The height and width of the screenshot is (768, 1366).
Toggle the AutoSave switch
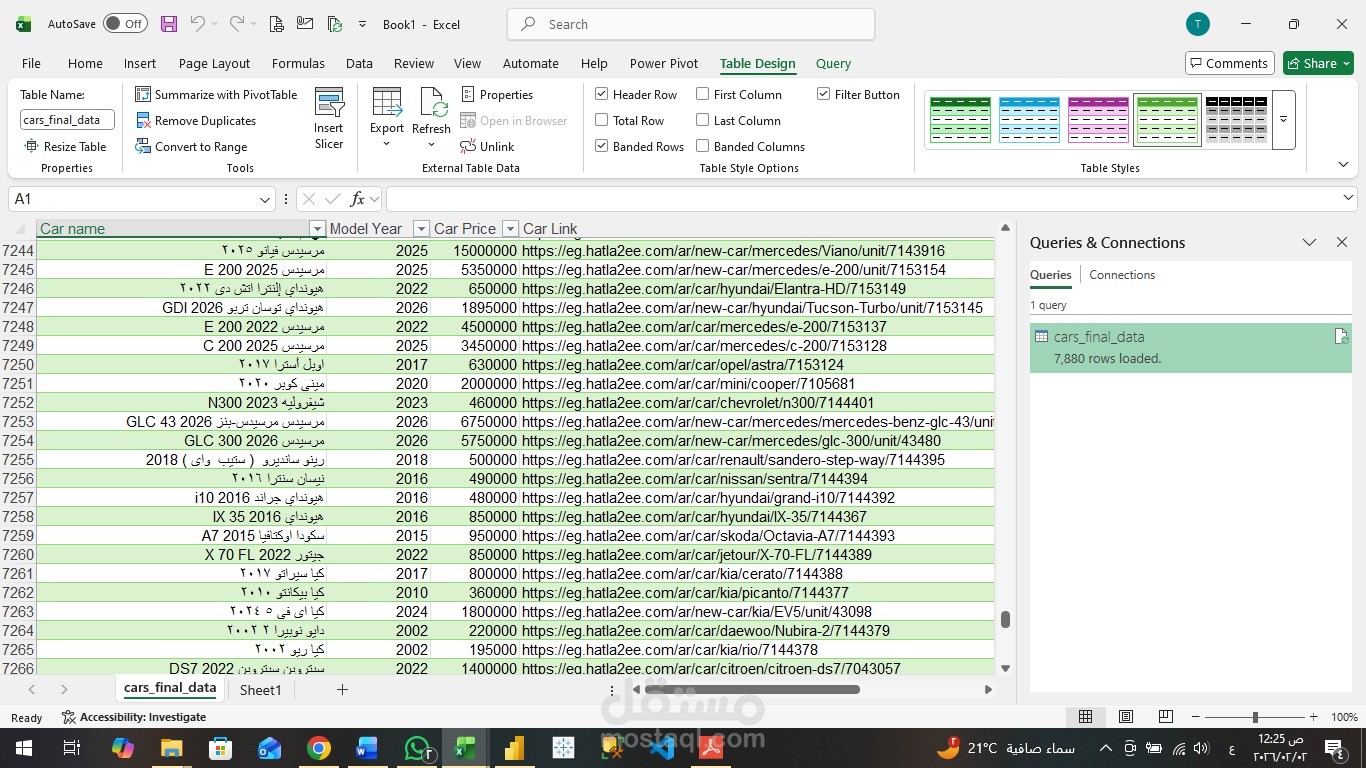(125, 24)
